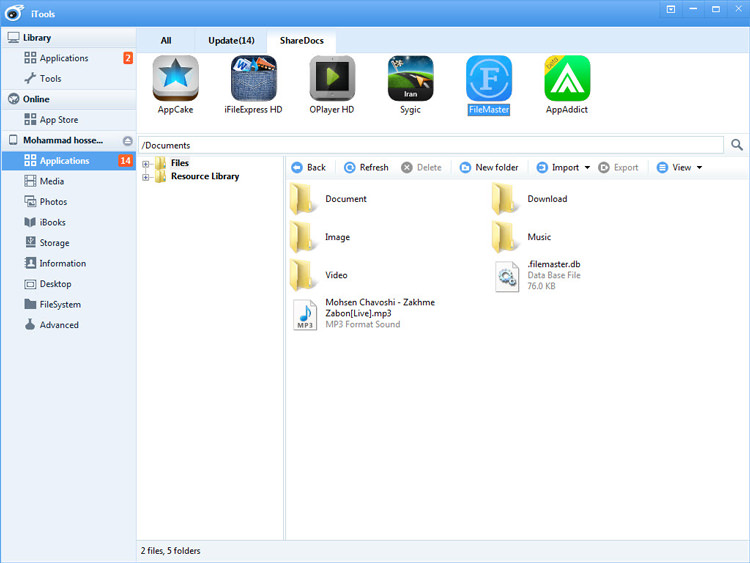Expand the Resource Library tree node
Screen dimensions: 750x563
tap(146, 177)
